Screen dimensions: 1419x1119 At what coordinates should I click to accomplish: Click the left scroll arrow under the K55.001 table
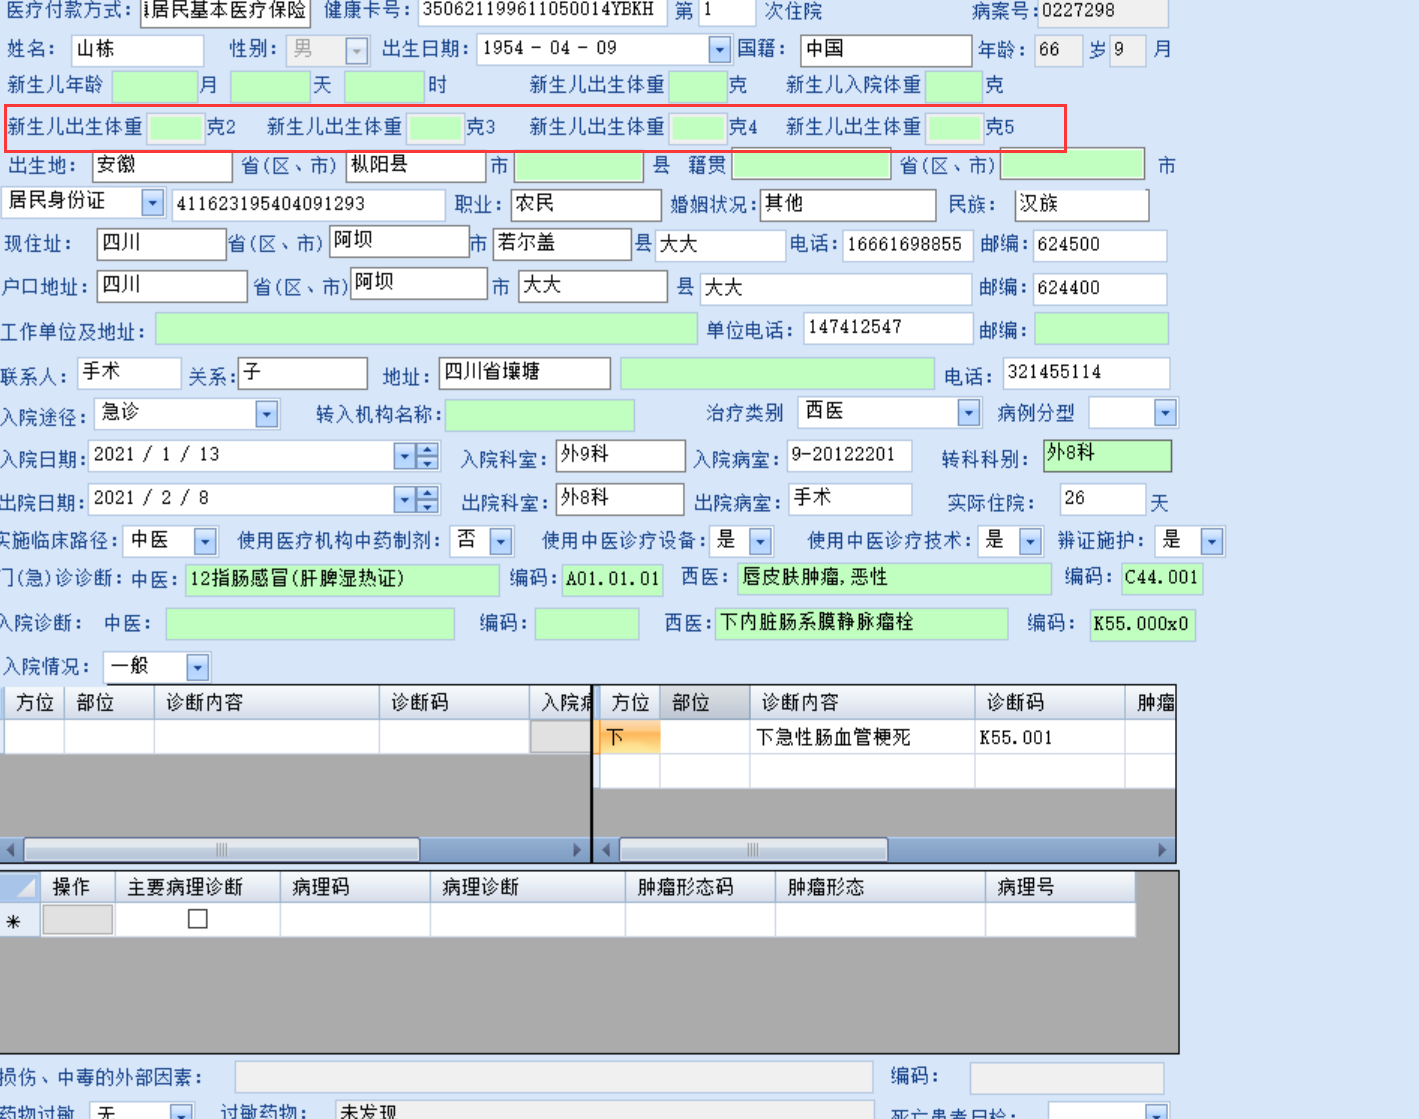coord(606,850)
